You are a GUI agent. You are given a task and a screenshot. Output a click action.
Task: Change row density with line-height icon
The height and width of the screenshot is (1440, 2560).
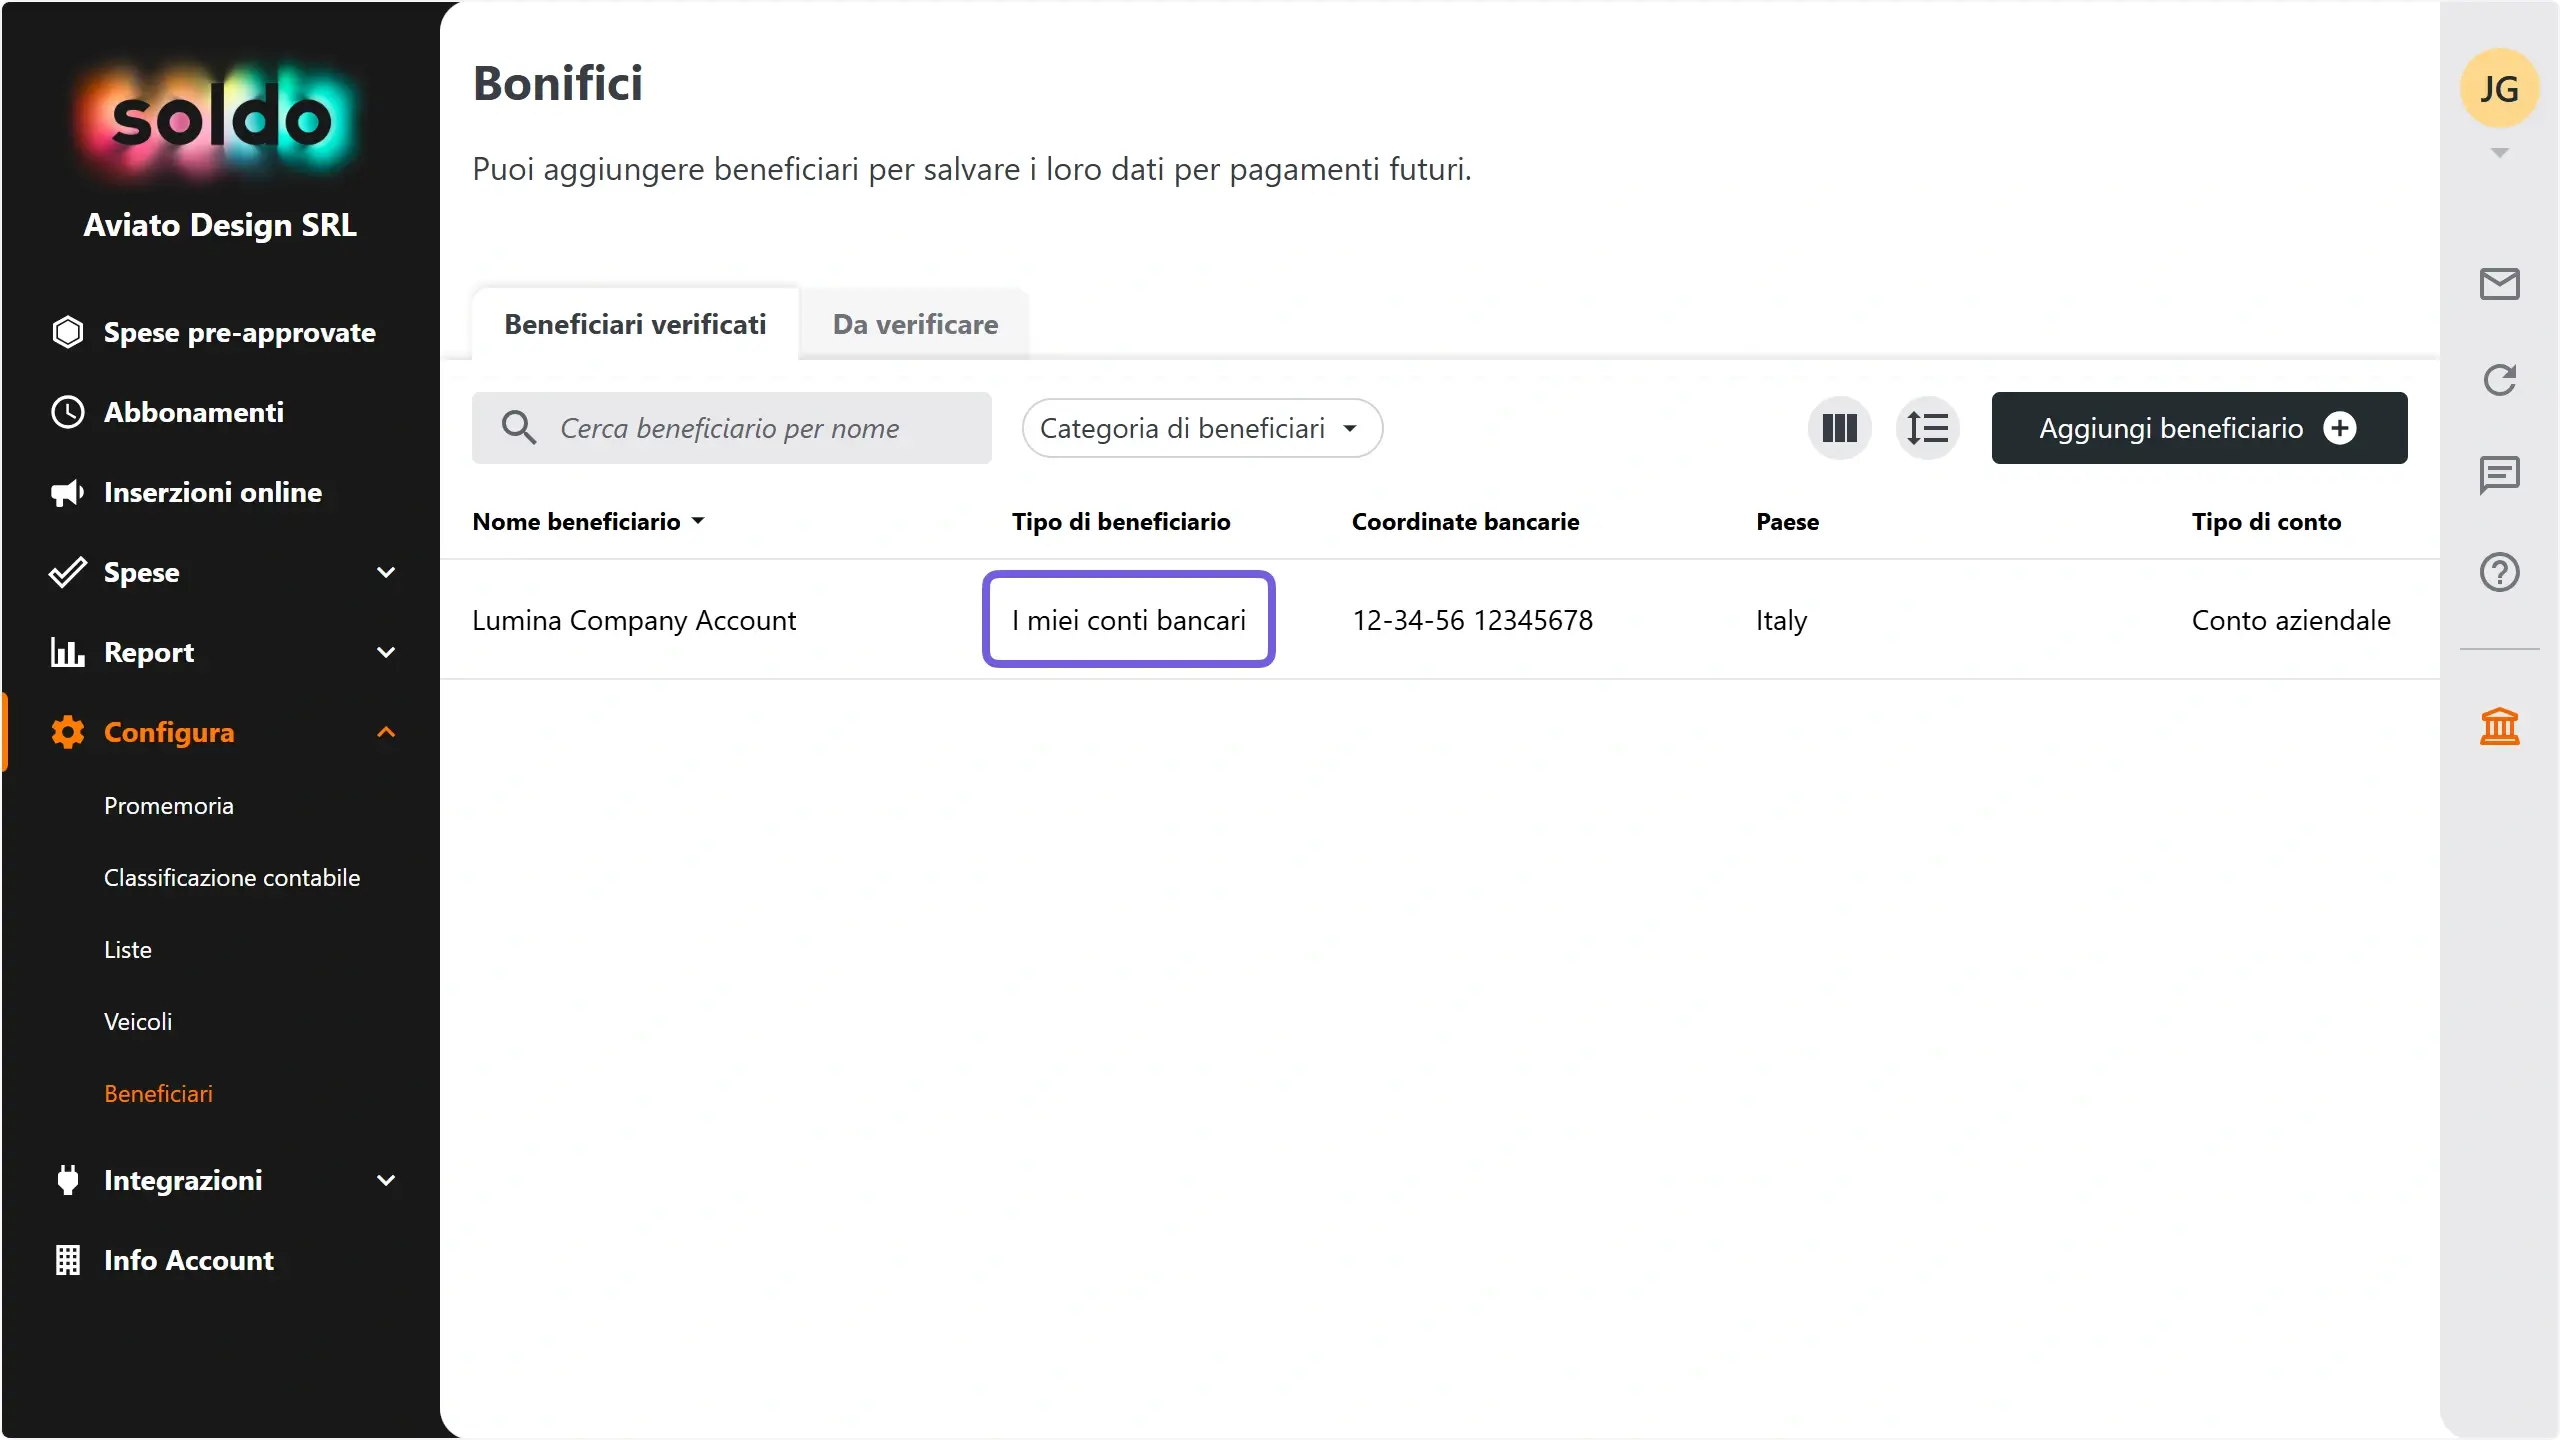(1927, 428)
